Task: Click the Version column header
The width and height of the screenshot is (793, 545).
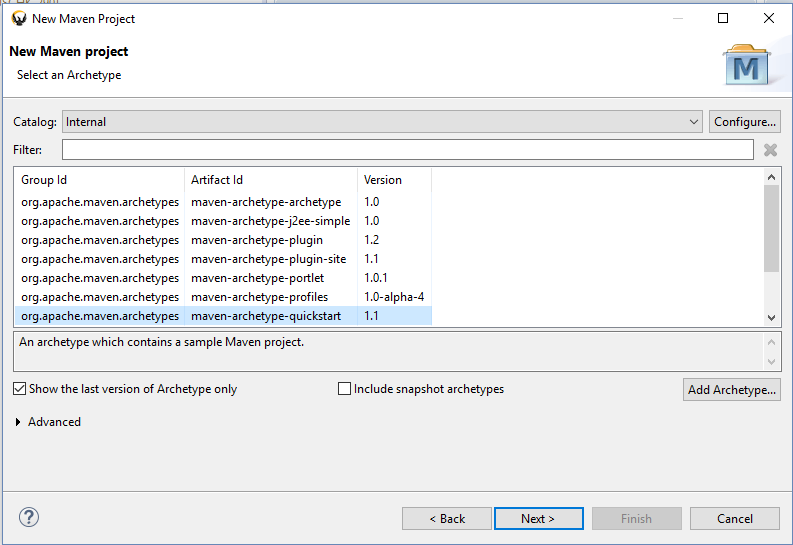Action: 393,180
